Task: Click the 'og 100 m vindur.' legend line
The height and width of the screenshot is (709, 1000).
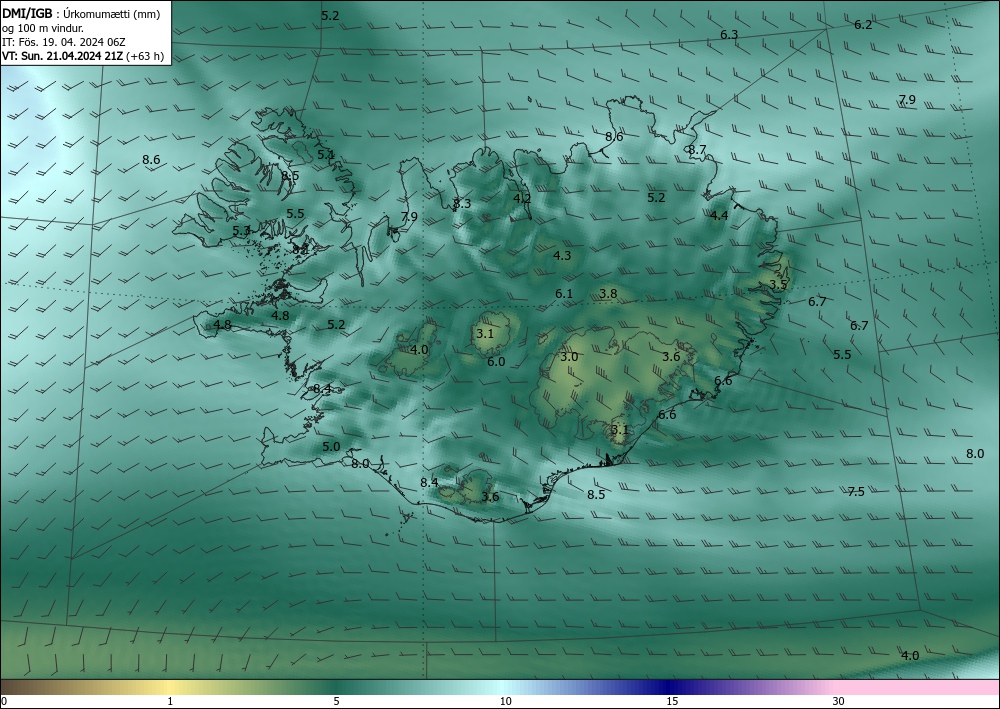Action: (43, 28)
